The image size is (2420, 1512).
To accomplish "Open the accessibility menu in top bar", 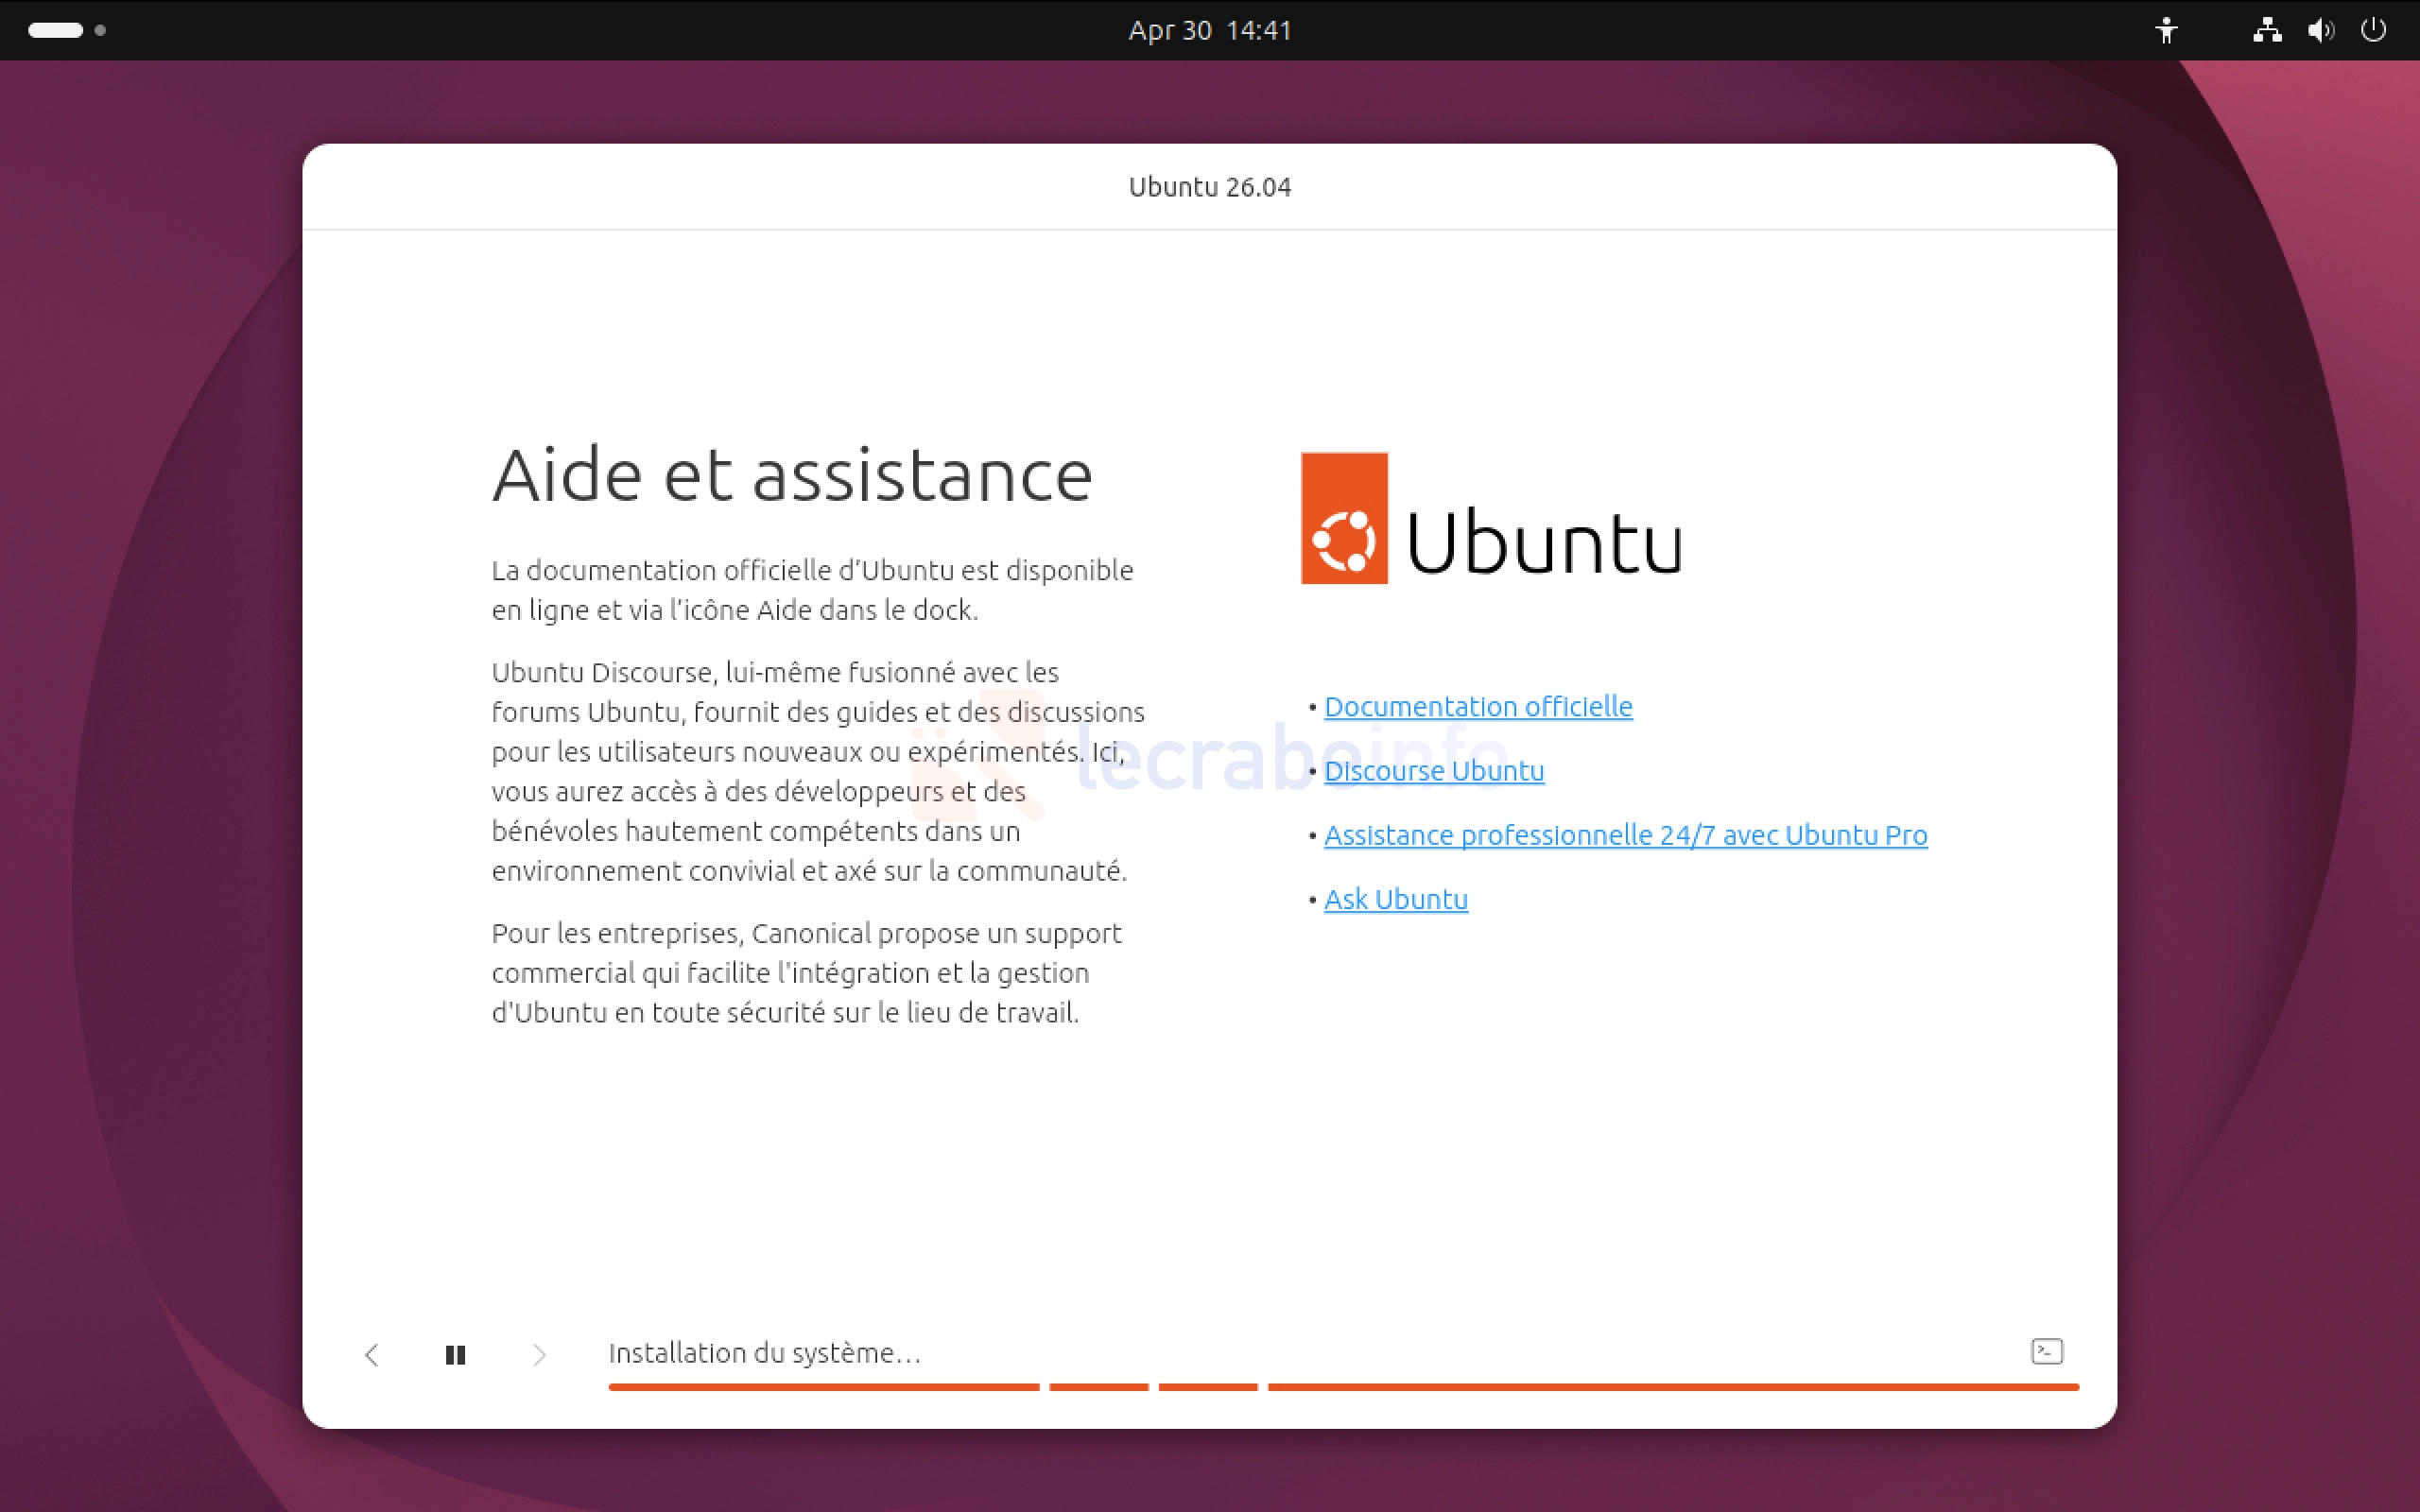I will pyautogui.click(x=2166, y=30).
